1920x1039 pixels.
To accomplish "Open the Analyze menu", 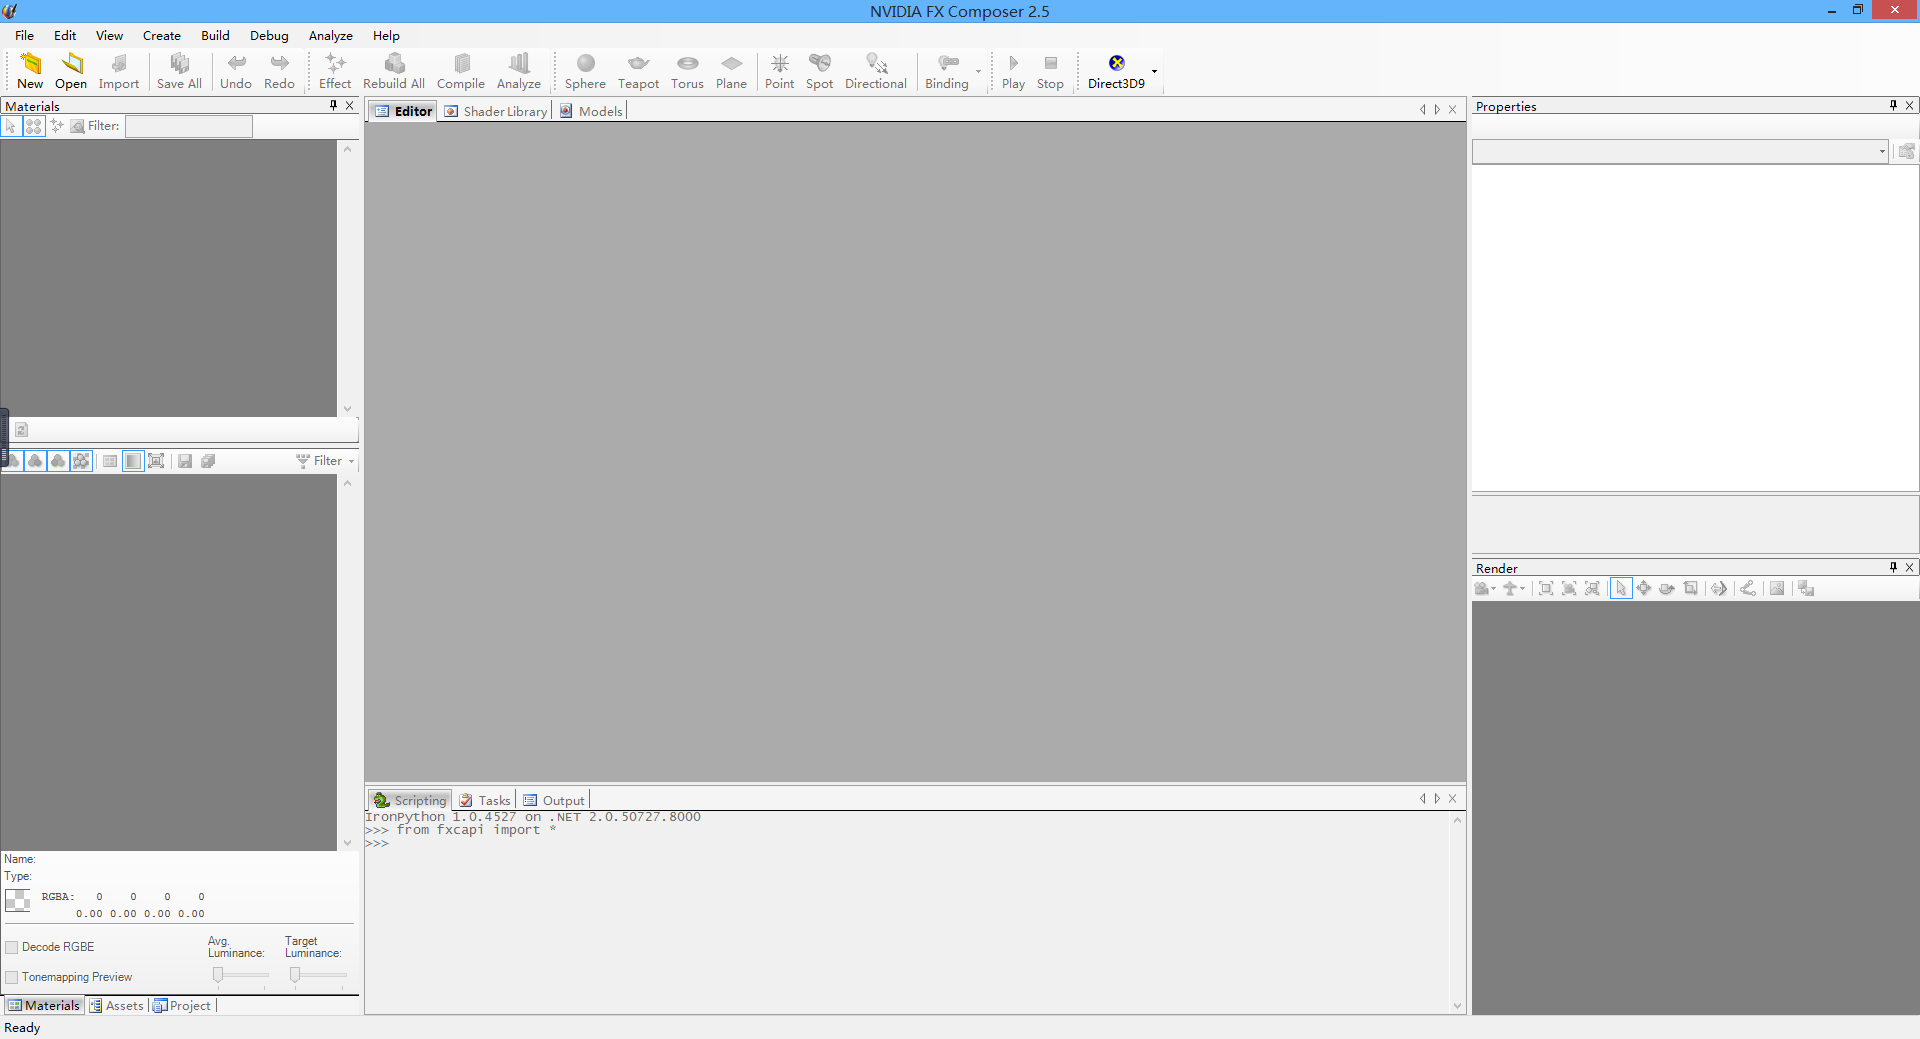I will (330, 35).
